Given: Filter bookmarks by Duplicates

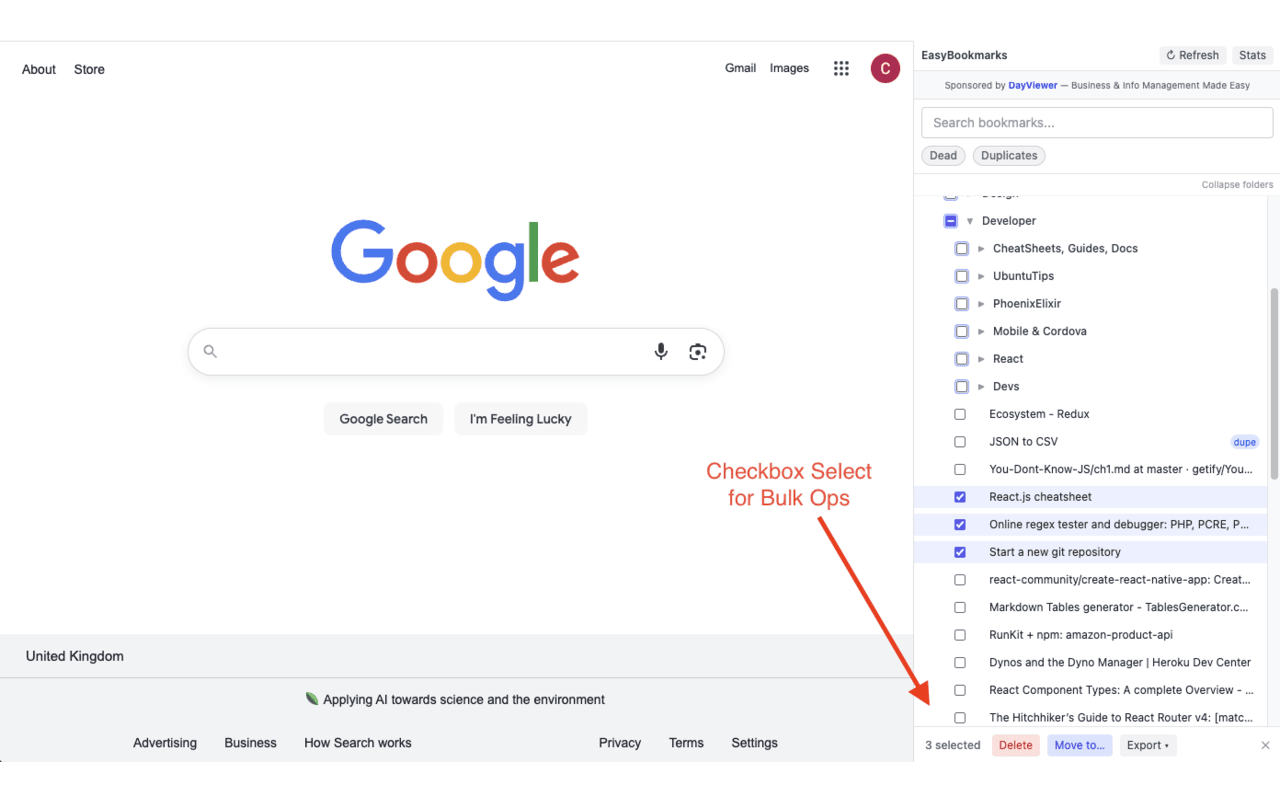Looking at the screenshot, I should point(1009,156).
